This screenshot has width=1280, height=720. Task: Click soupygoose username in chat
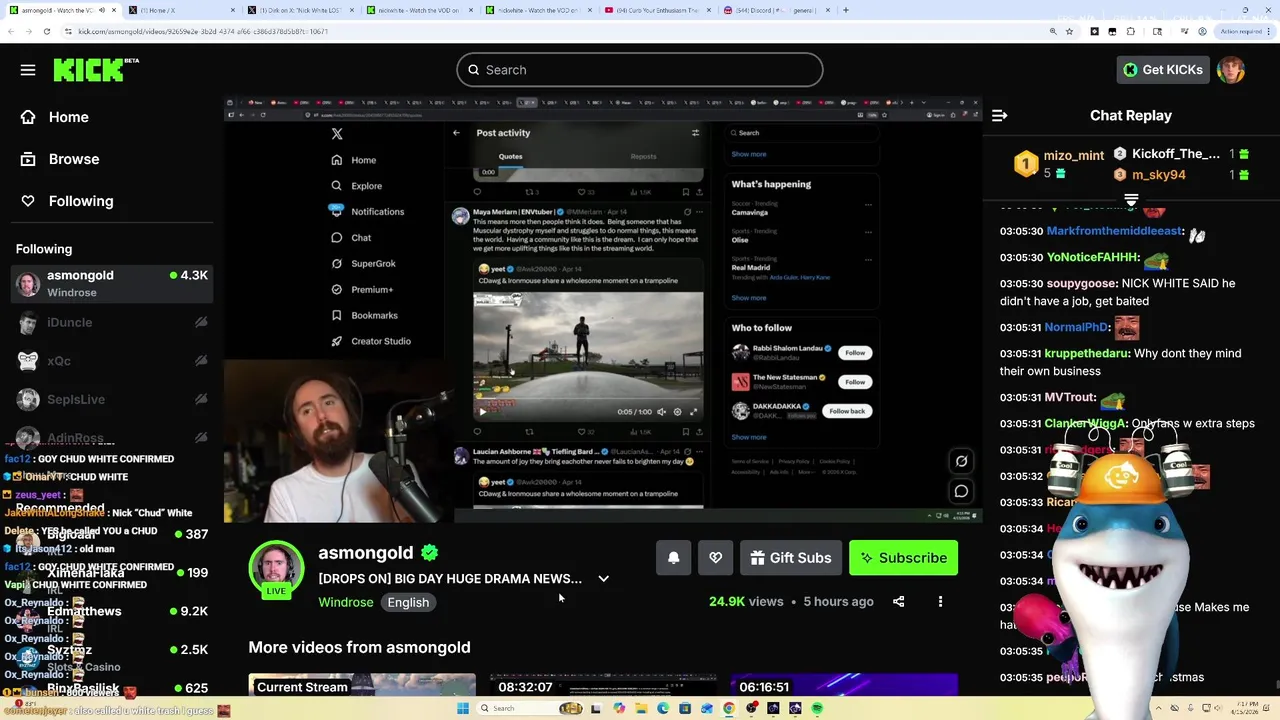coord(1082,283)
